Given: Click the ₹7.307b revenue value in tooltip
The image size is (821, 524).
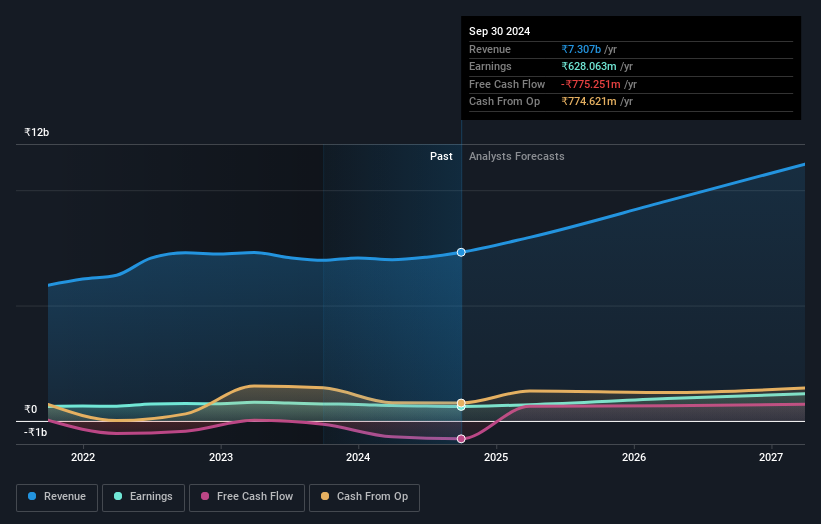Looking at the screenshot, I should [x=581, y=49].
